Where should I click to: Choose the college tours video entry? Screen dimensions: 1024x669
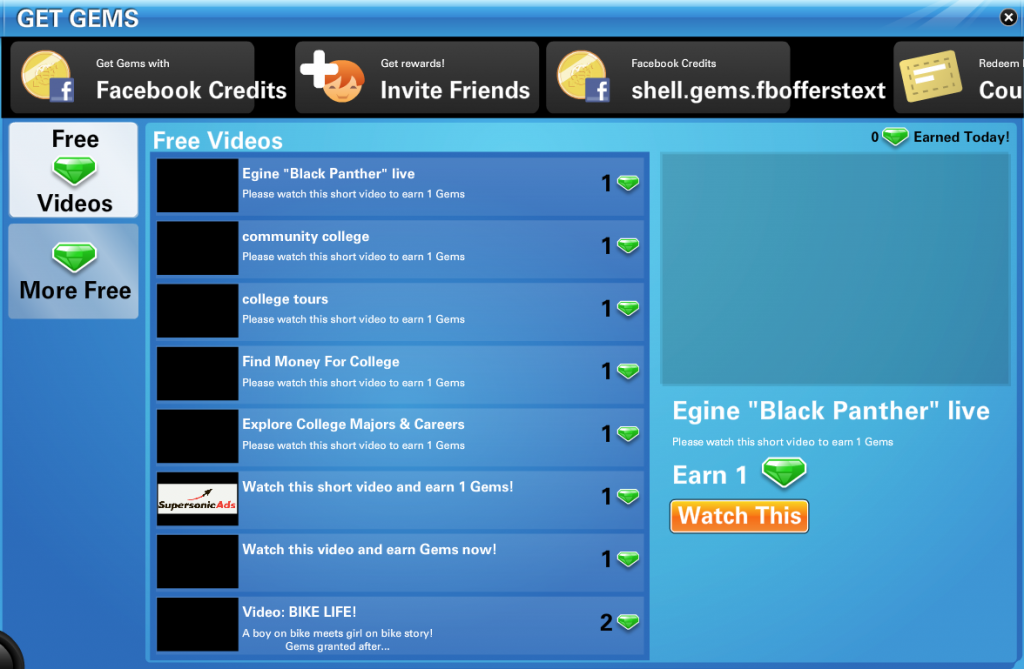pyautogui.click(x=400, y=310)
